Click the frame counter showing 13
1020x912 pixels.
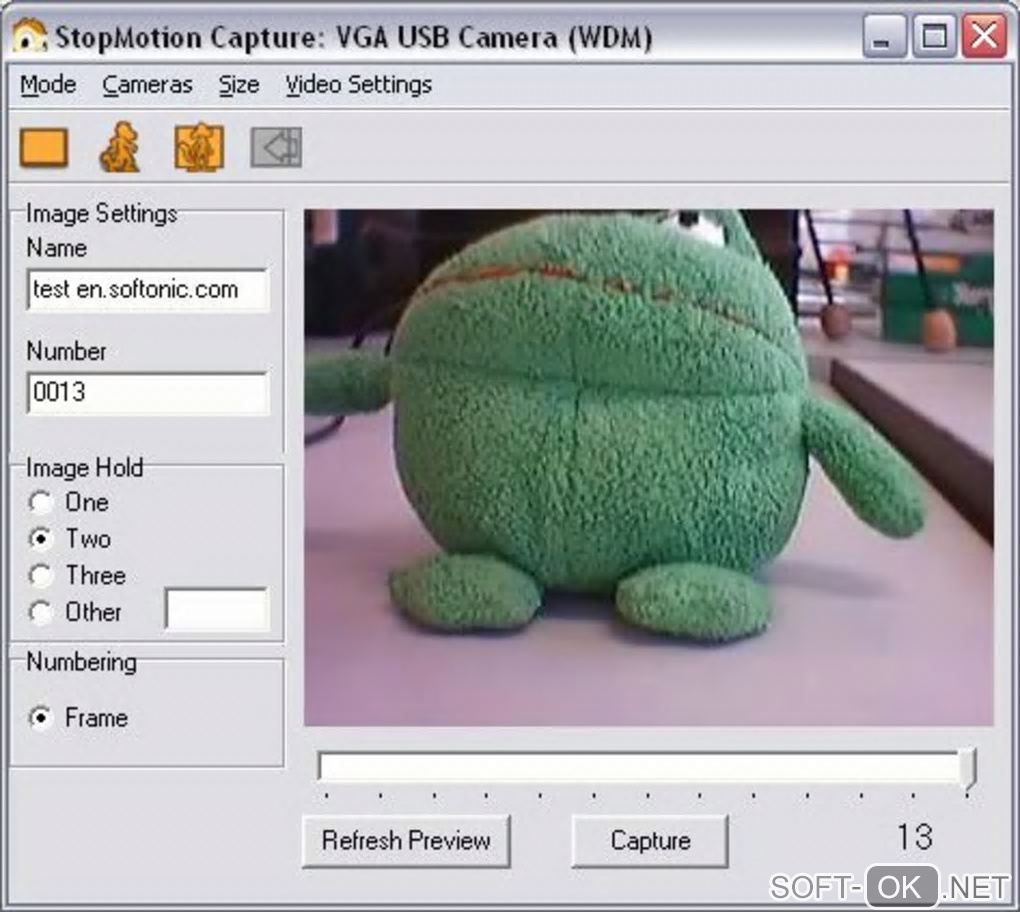[915, 837]
